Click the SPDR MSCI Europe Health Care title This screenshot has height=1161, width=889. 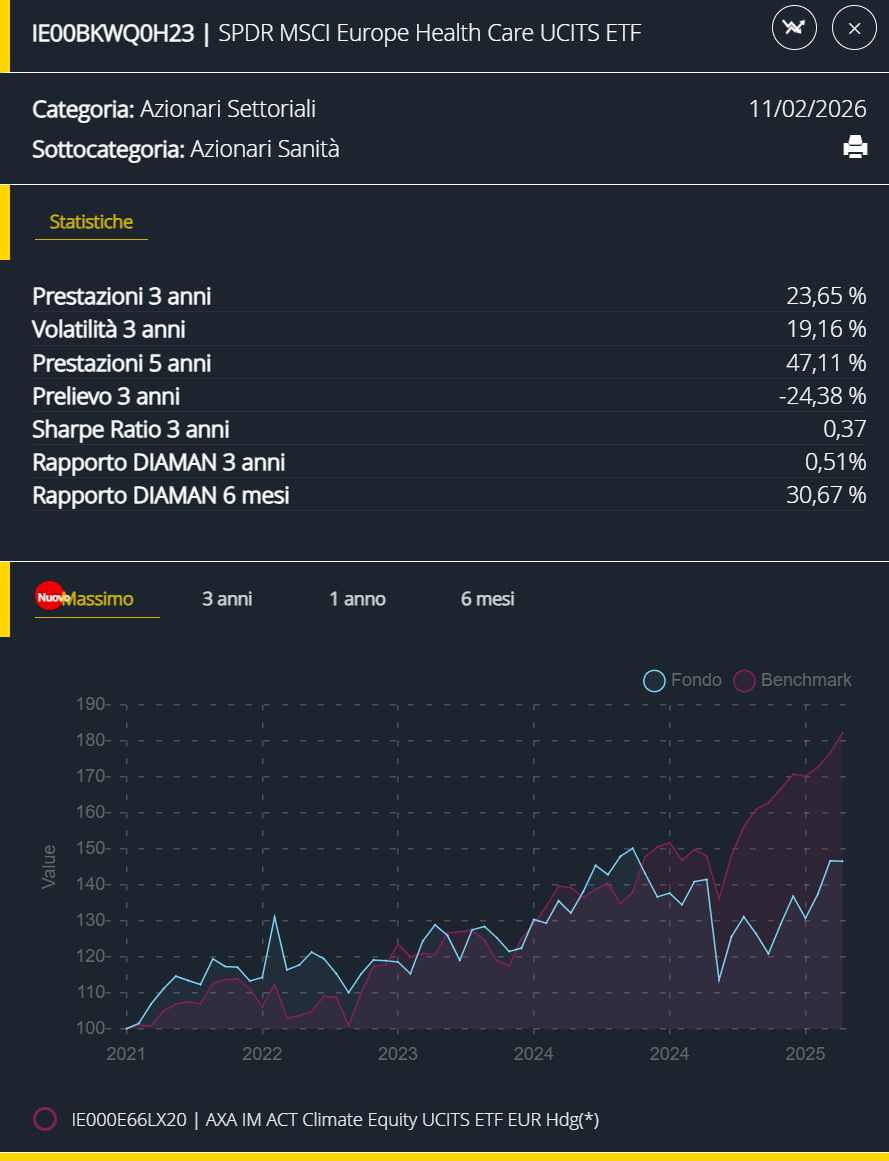[x=429, y=34]
